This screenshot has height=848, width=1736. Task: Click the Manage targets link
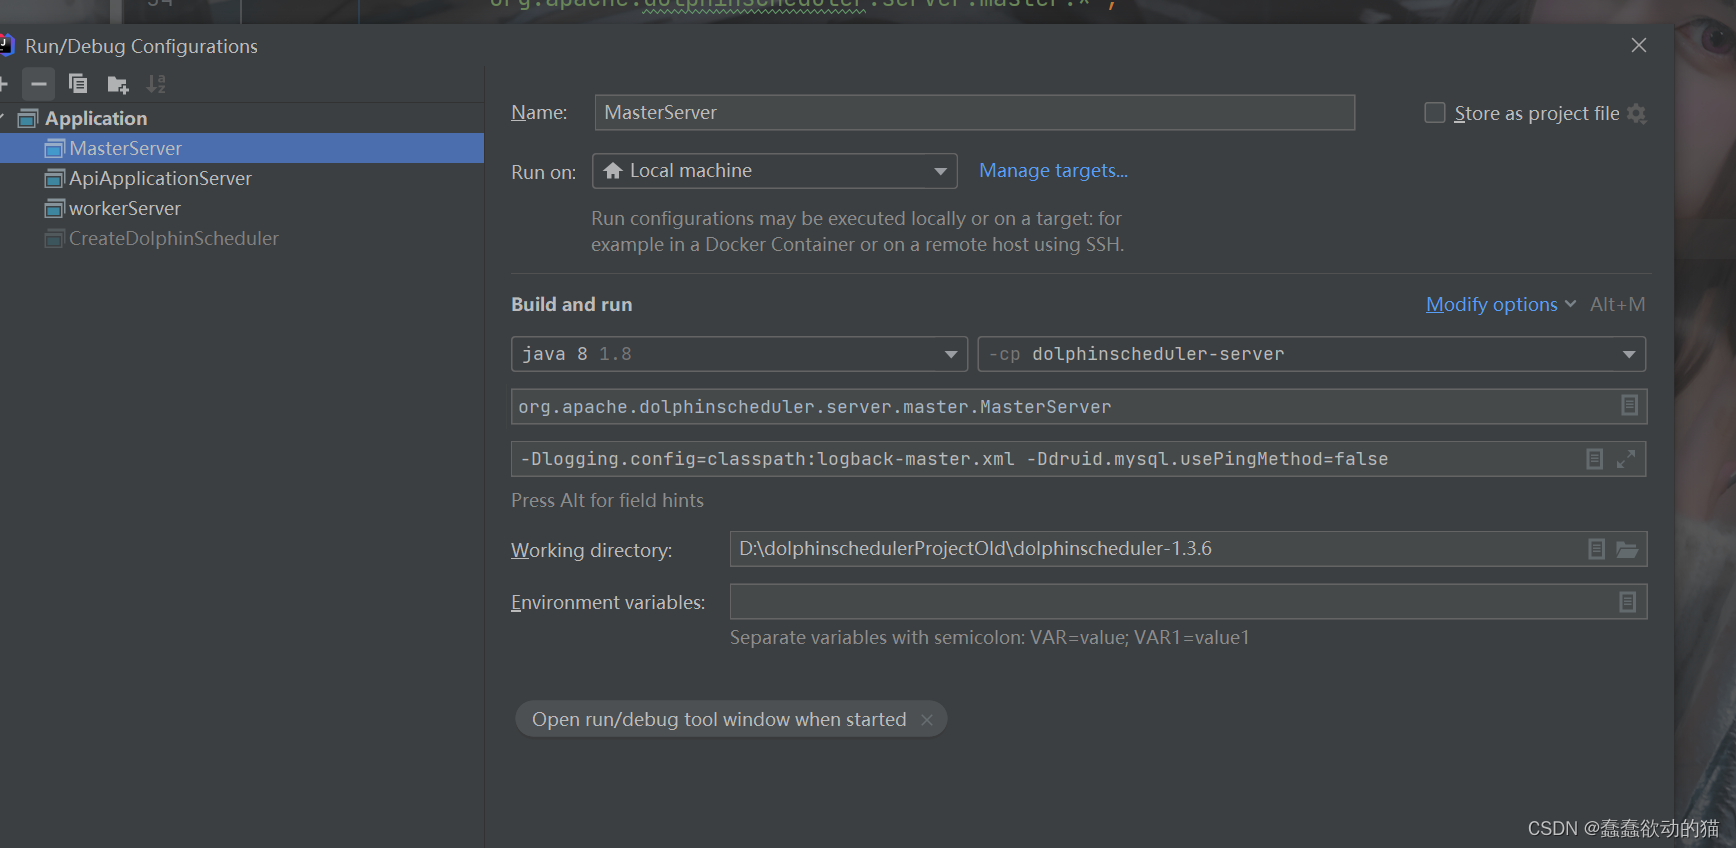click(x=1053, y=171)
